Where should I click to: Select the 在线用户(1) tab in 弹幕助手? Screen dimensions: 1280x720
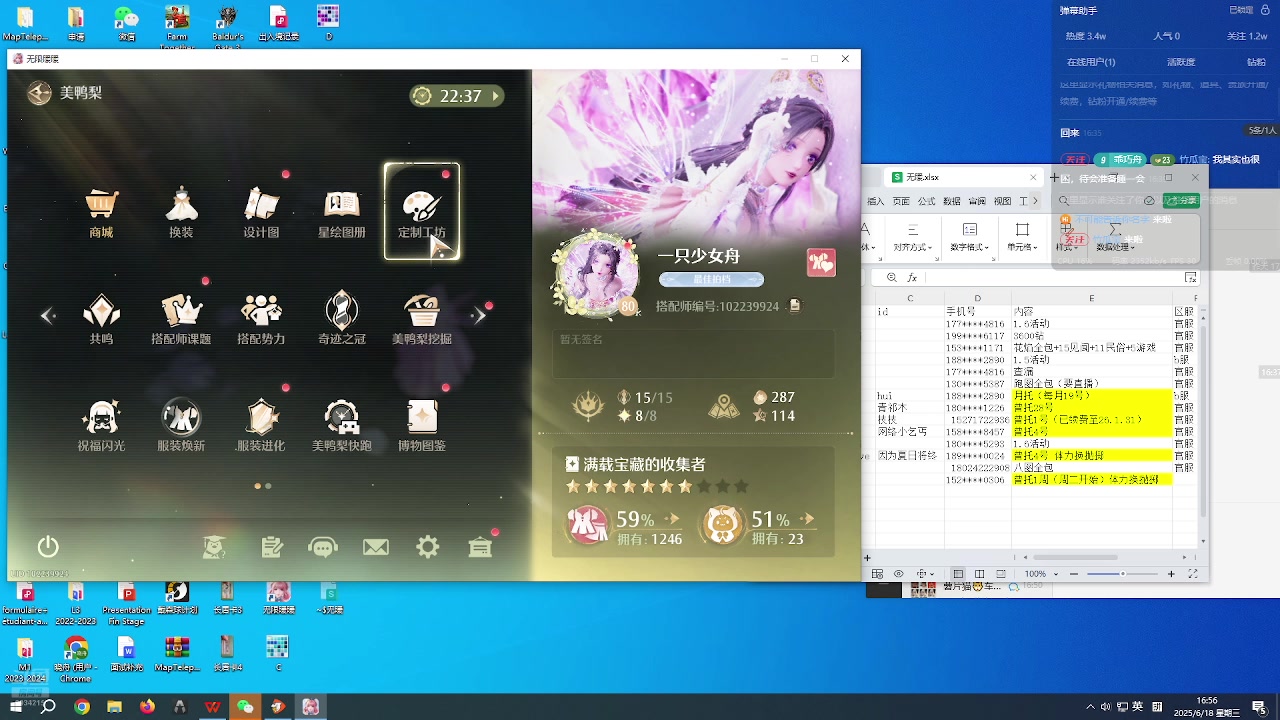point(1091,62)
